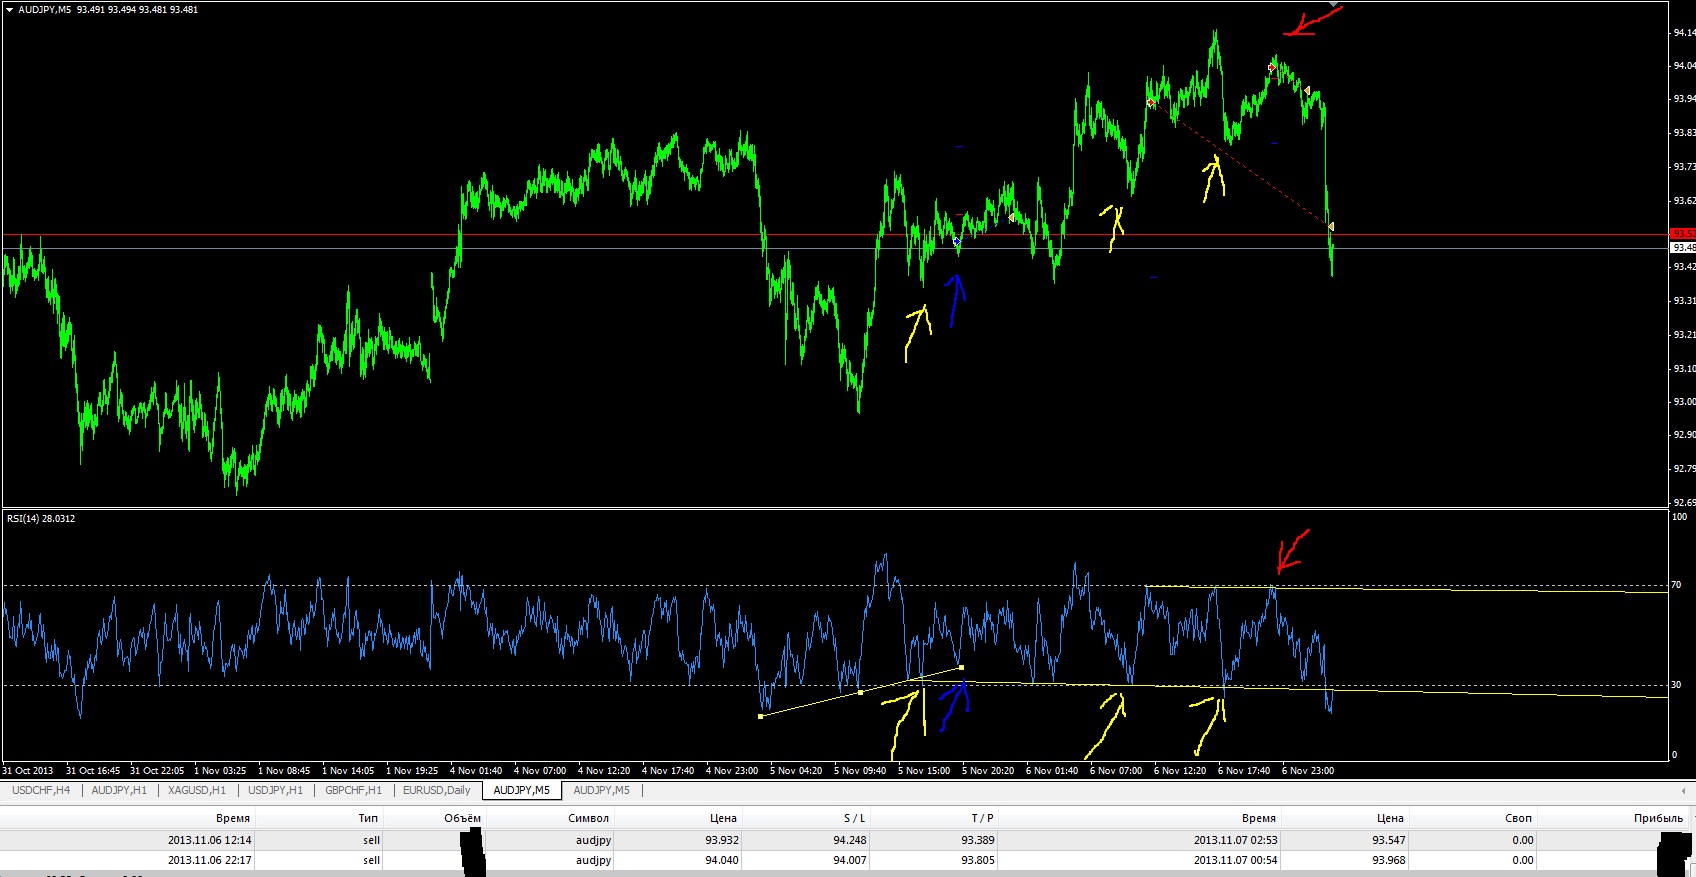
Task: Click the AUDJPY,M5 chart title text
Action: point(45,9)
